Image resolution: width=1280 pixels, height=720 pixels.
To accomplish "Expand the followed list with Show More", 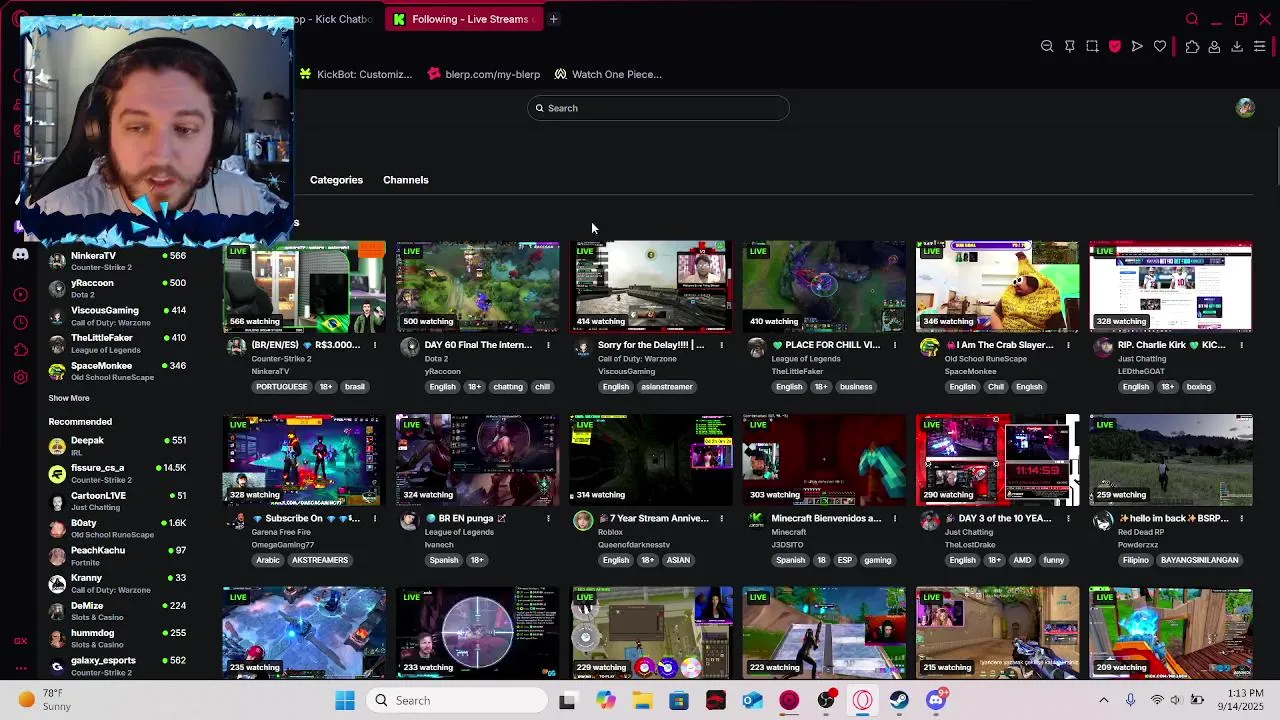I will click(69, 398).
